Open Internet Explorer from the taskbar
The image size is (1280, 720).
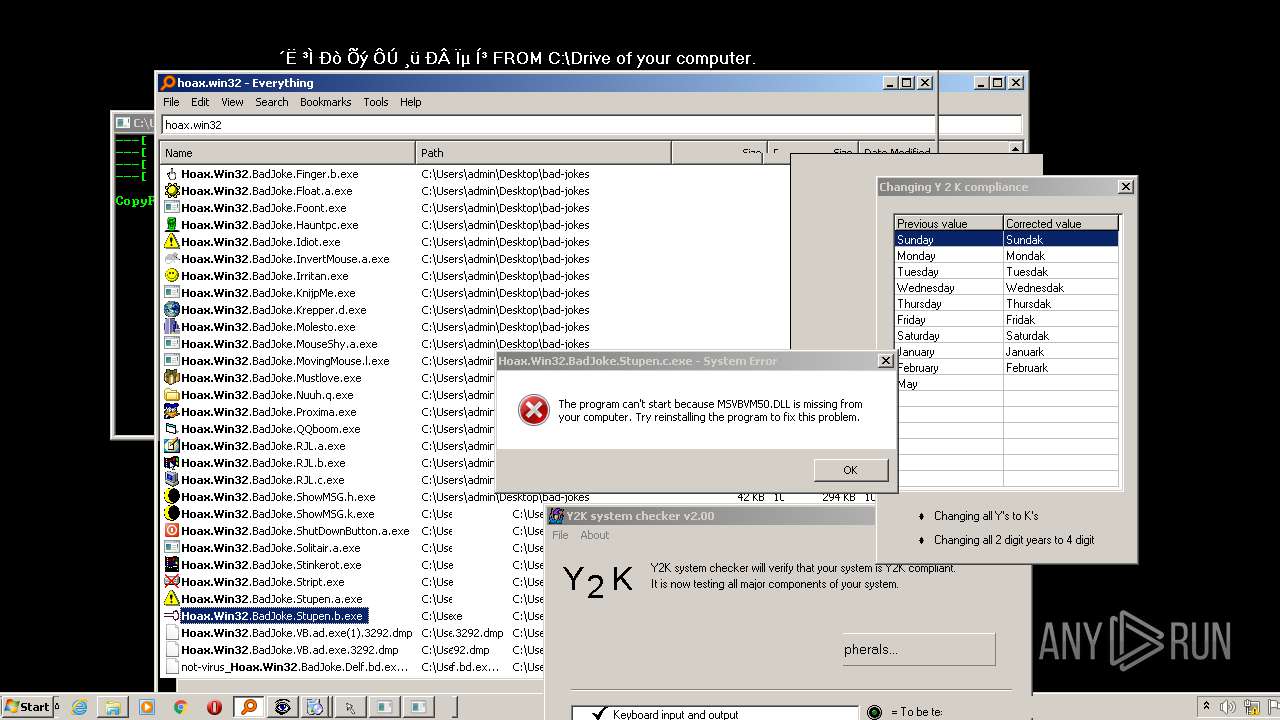pos(79,707)
